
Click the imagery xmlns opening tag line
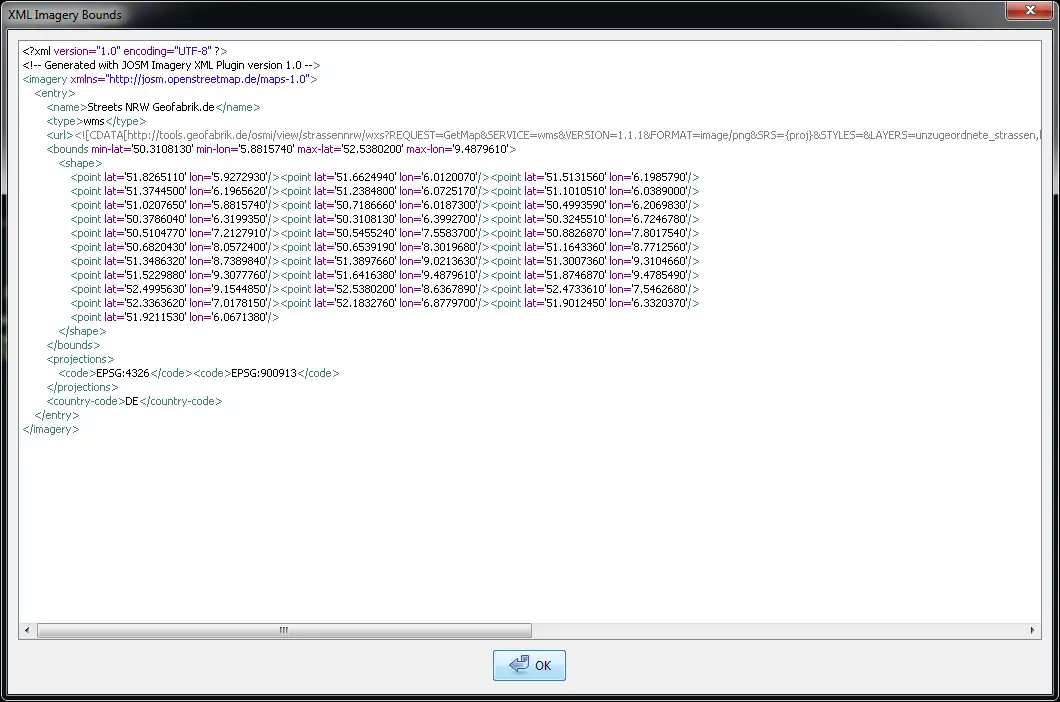pyautogui.click(x=170, y=78)
